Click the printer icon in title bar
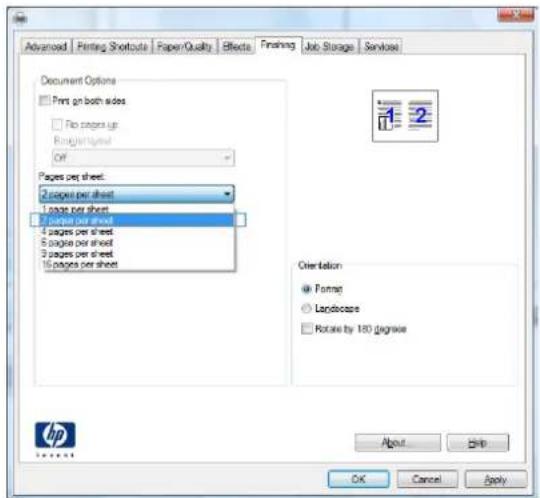Image resolution: width=540 pixels, height=498 pixels. point(20,17)
